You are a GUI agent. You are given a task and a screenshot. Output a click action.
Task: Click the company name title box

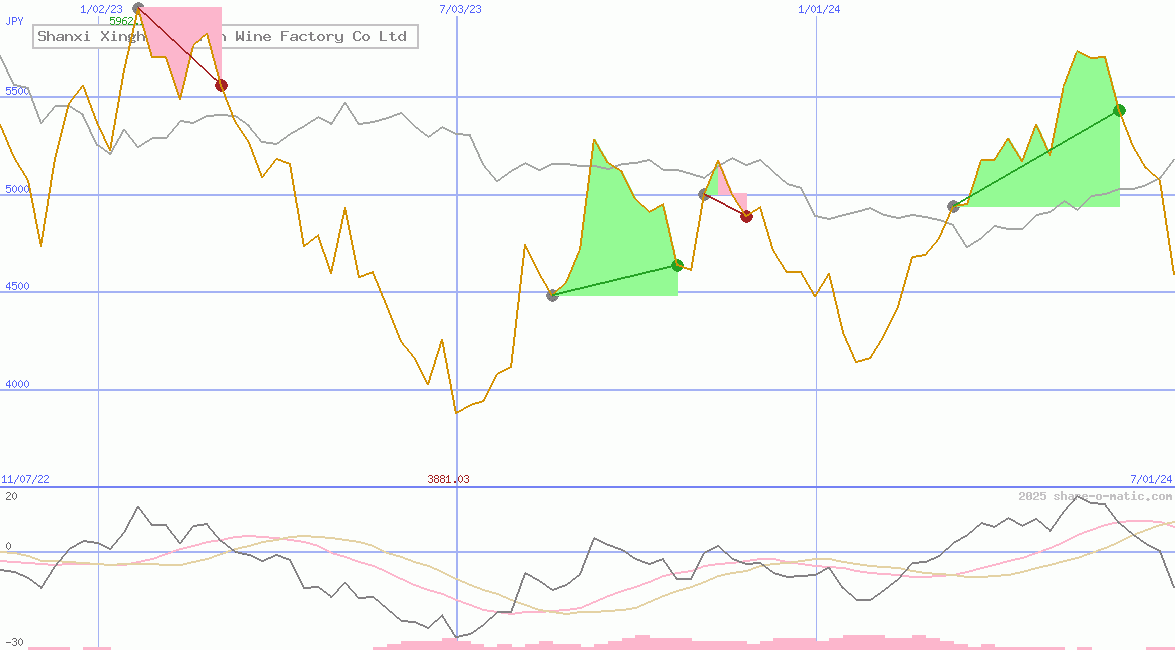(225, 37)
